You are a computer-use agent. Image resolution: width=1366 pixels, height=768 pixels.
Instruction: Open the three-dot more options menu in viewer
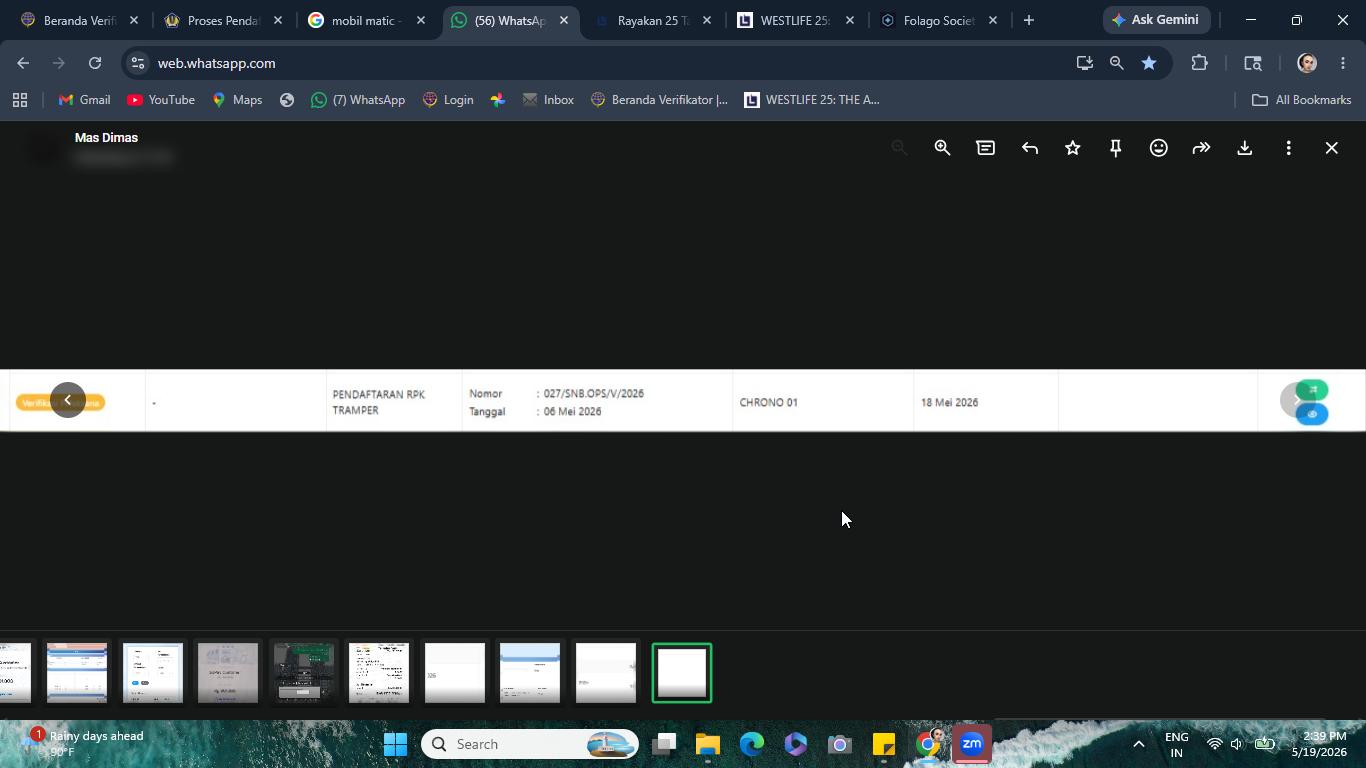pos(1288,148)
